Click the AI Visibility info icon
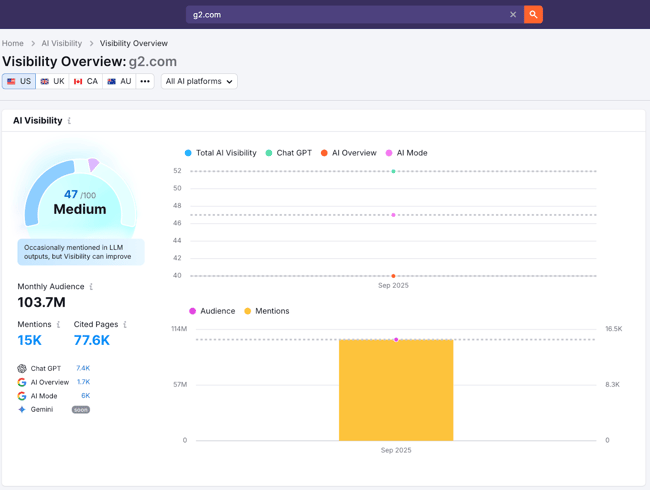 [69, 121]
